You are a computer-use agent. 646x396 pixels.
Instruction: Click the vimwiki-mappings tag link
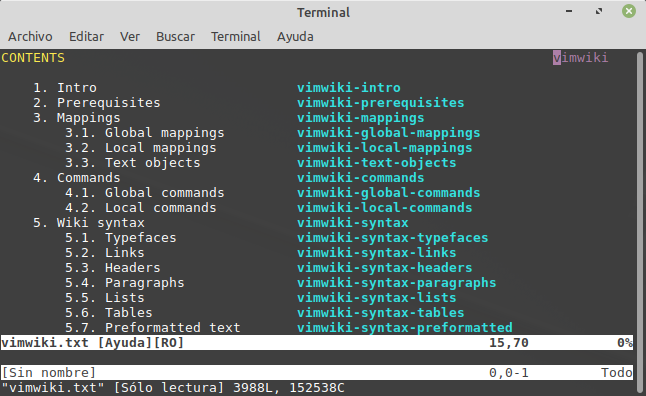pos(360,118)
